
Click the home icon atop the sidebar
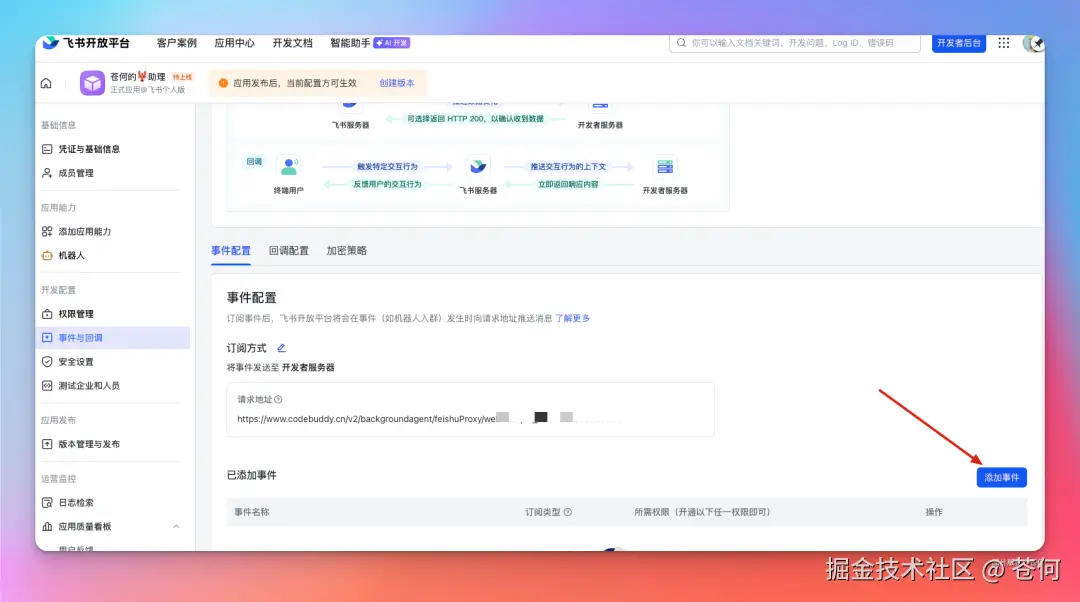[x=46, y=83]
